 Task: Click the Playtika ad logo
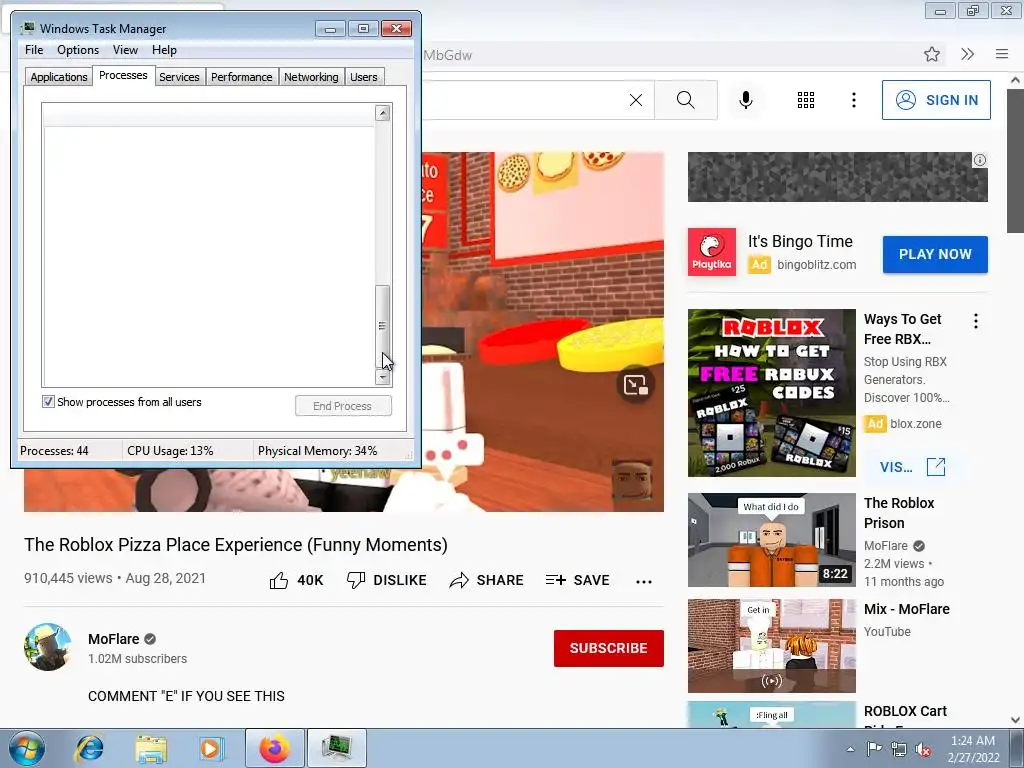tap(712, 252)
